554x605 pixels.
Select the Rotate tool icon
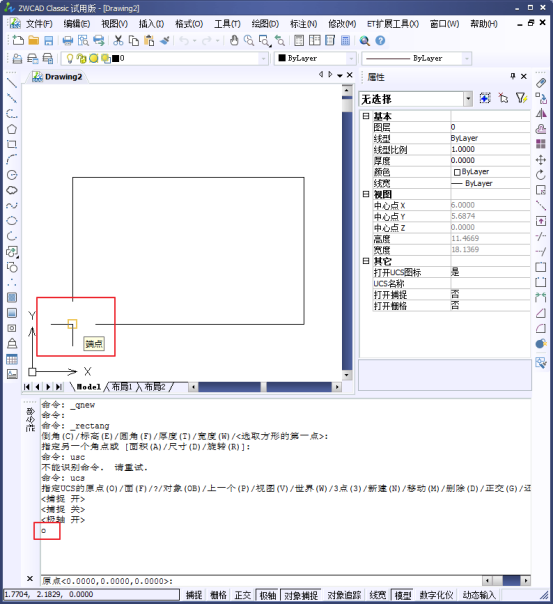(x=541, y=175)
